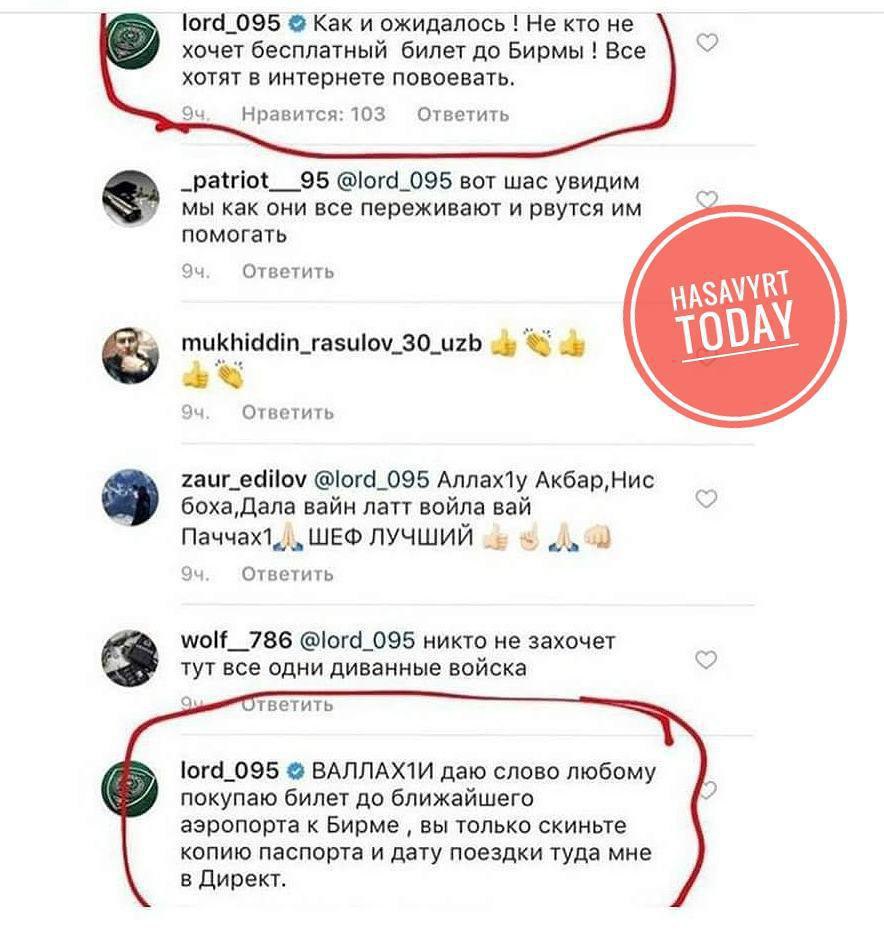Viewport: 884px width, 931px height.
Task: Open _patriot__95 profile picture
Action: (131, 198)
